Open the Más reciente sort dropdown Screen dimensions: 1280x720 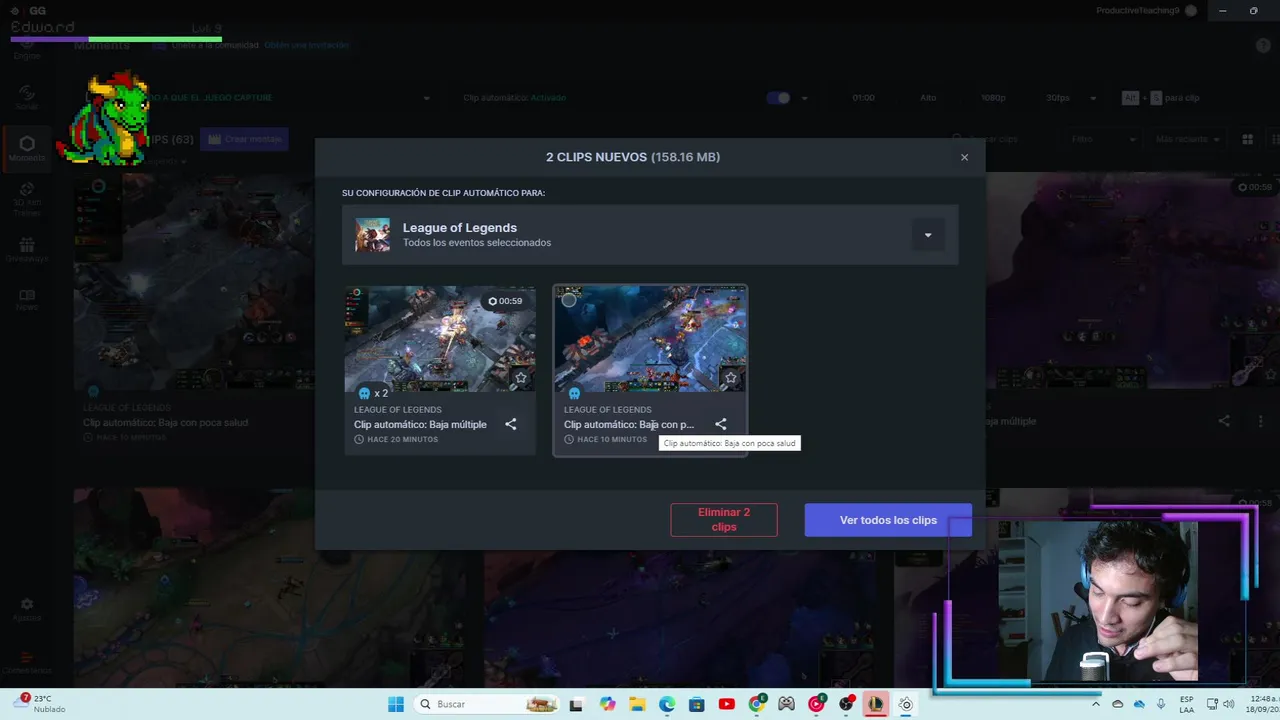pos(1189,139)
